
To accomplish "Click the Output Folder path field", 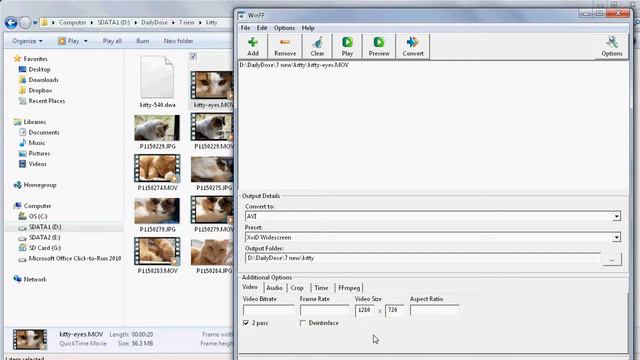I will click(x=423, y=258).
